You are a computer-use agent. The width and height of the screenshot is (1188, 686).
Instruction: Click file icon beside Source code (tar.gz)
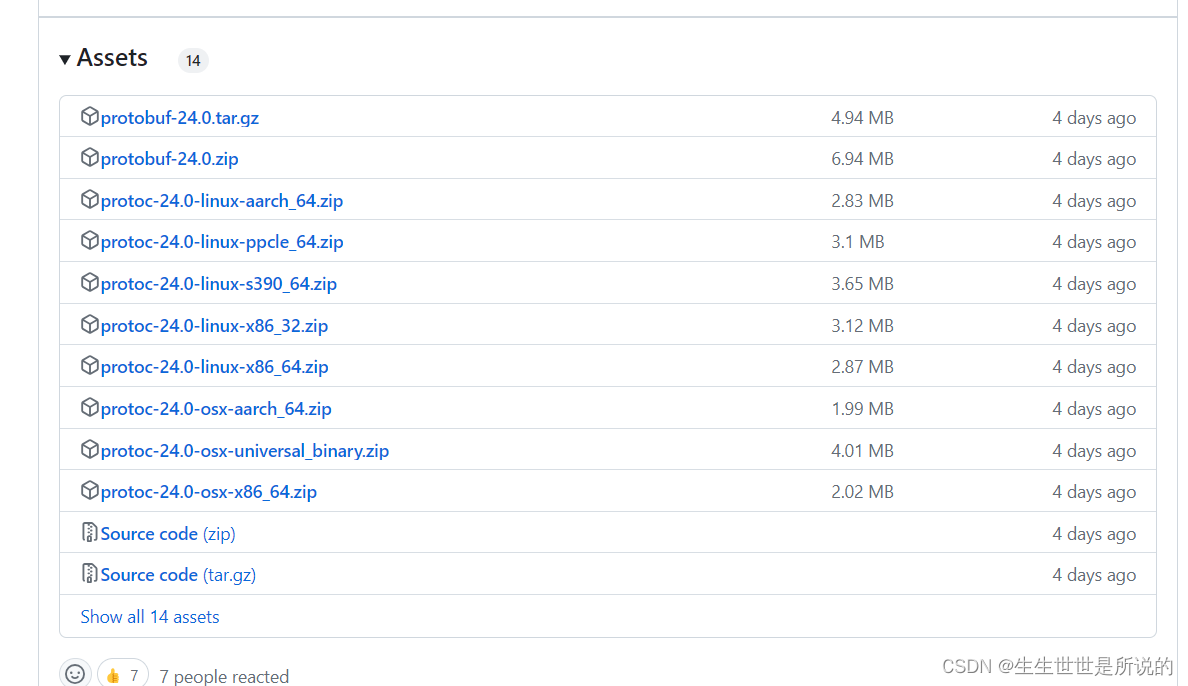(89, 573)
